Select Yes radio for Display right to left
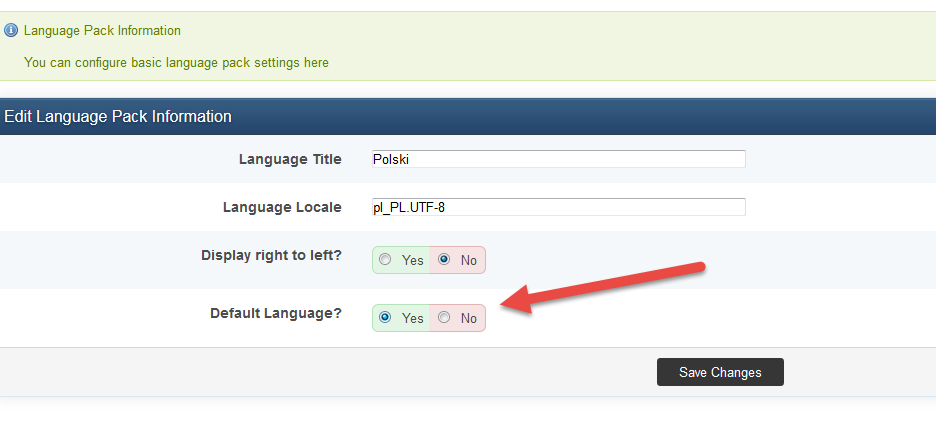This screenshot has height=433, width=936. 385,260
